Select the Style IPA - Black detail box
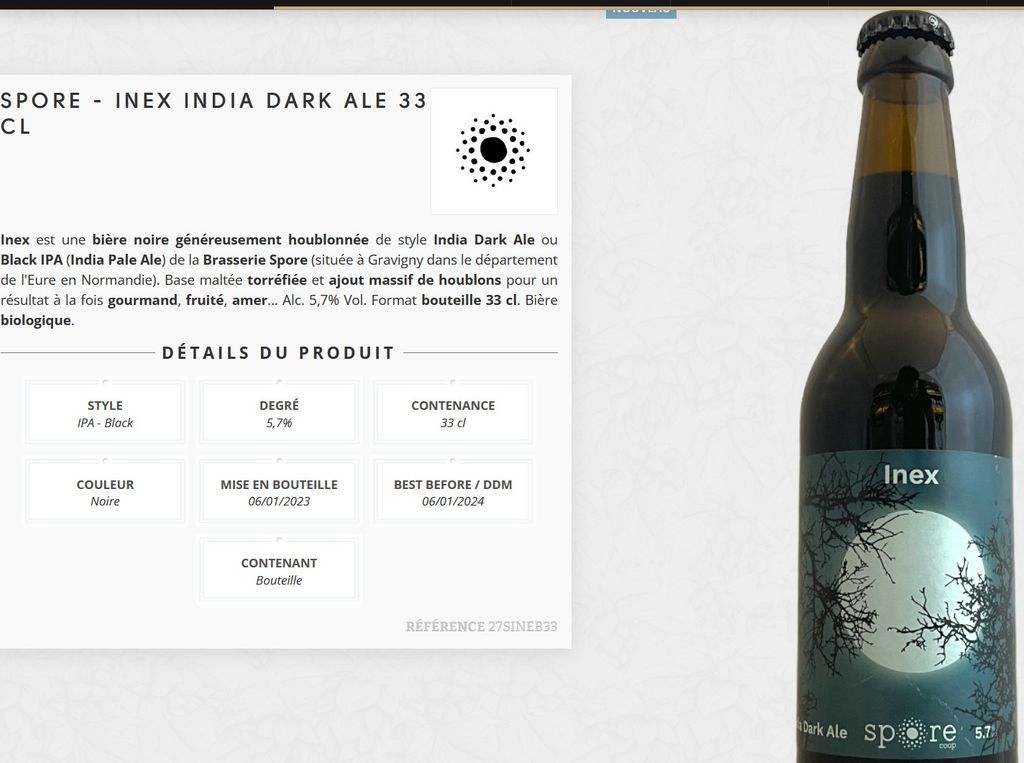The image size is (1024, 763). (x=105, y=413)
